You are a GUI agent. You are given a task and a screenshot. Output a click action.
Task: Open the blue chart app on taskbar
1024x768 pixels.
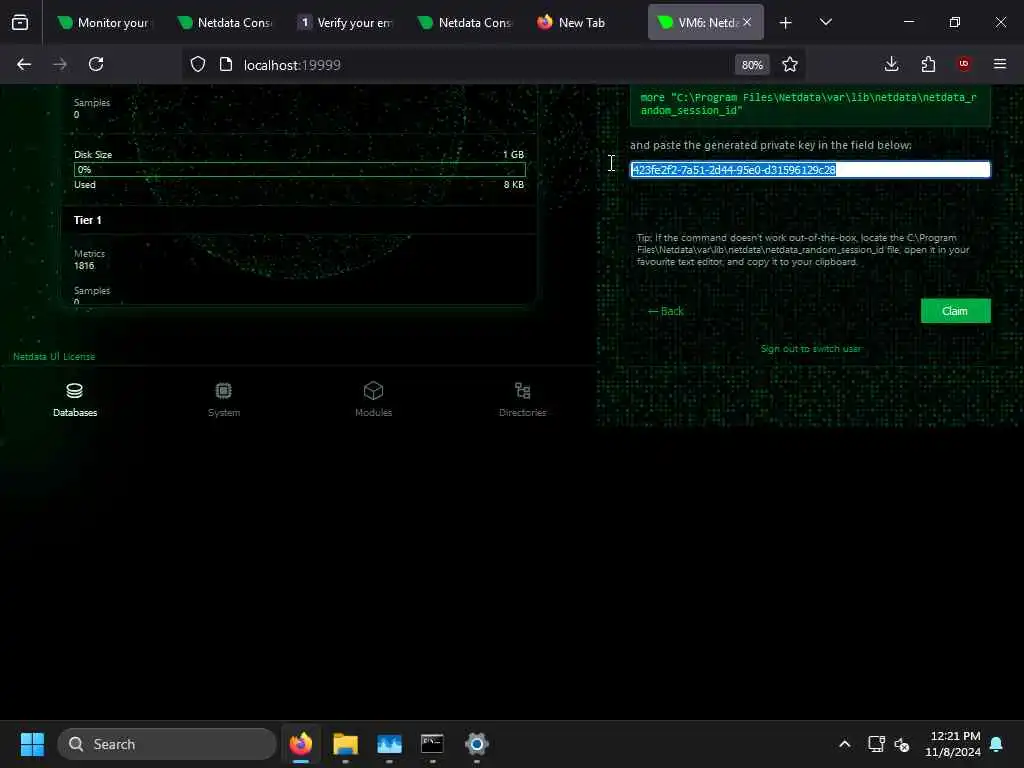click(389, 744)
